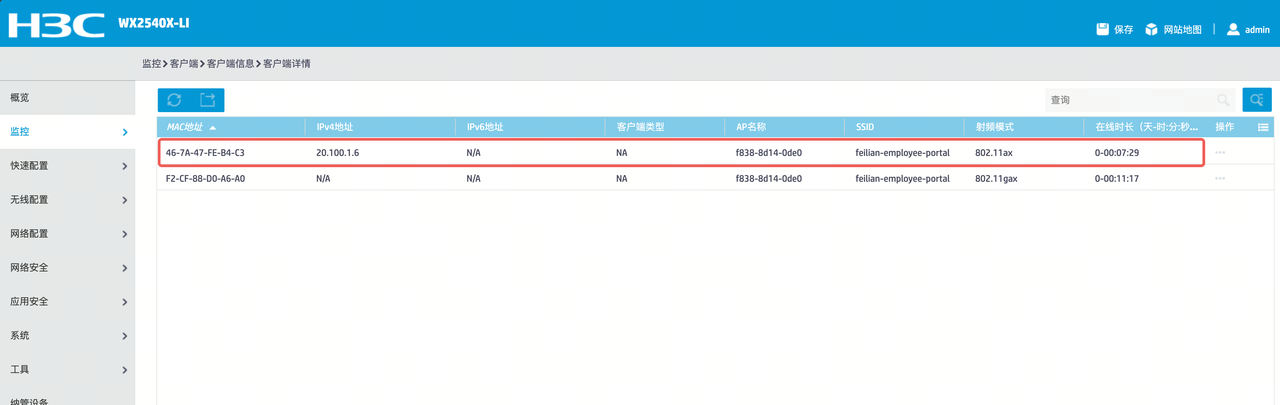Viewport: 1280px width, 405px height.
Task: Click the magnifier icon in search field
Action: (x=1223, y=100)
